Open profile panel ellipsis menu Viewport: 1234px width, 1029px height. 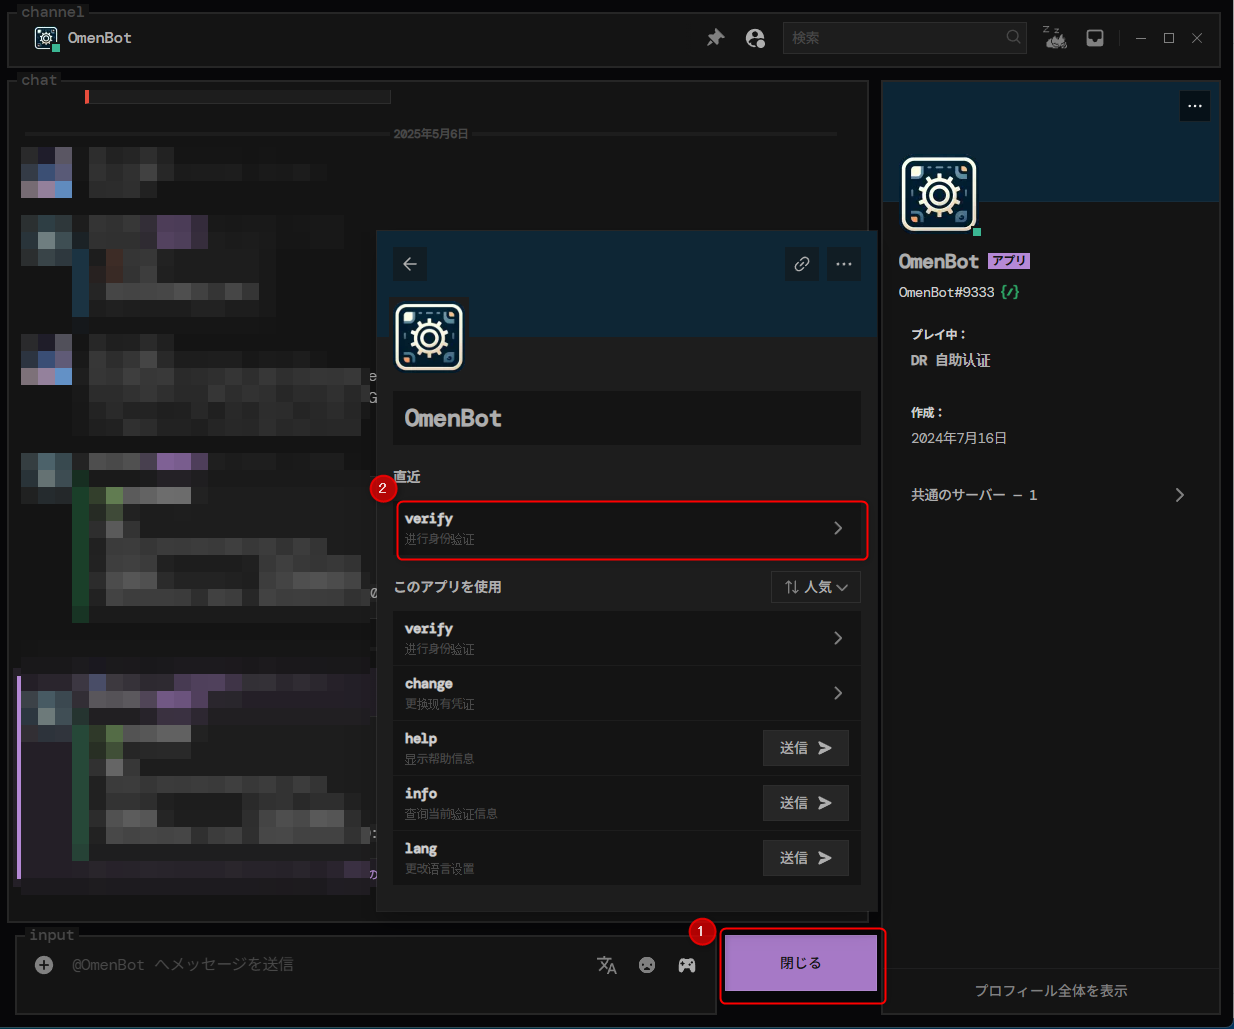click(1195, 106)
